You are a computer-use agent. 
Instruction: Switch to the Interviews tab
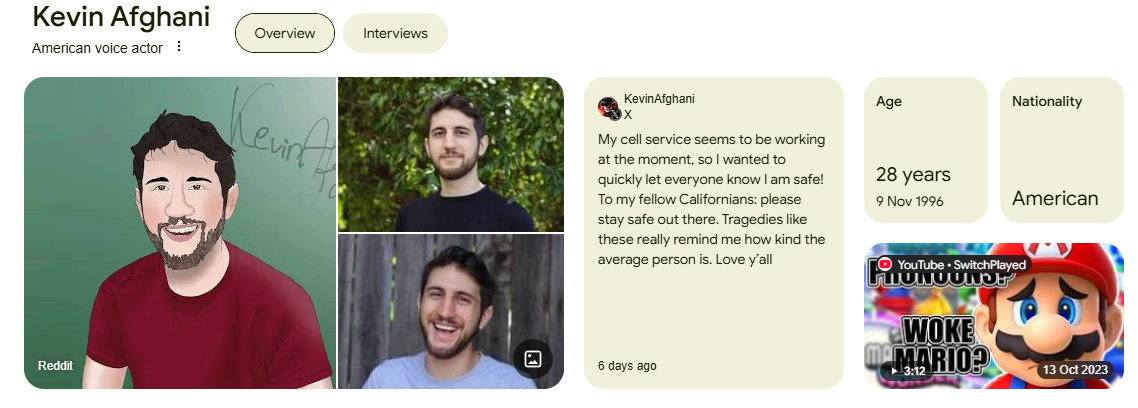coord(395,33)
